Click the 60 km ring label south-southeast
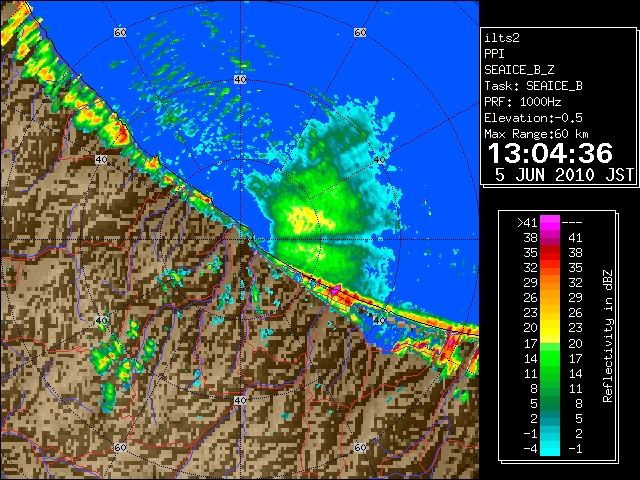The width and height of the screenshot is (640, 480). click(x=360, y=447)
